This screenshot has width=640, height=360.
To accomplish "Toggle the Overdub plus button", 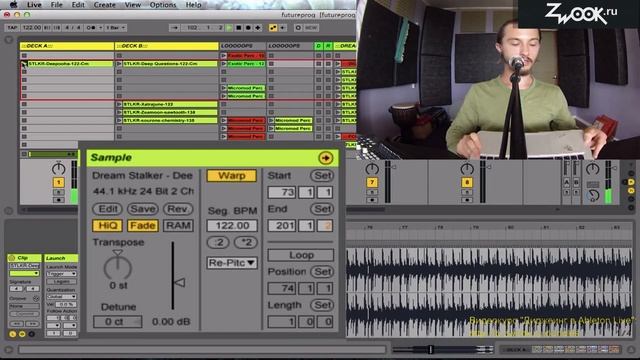I will click(258, 28).
